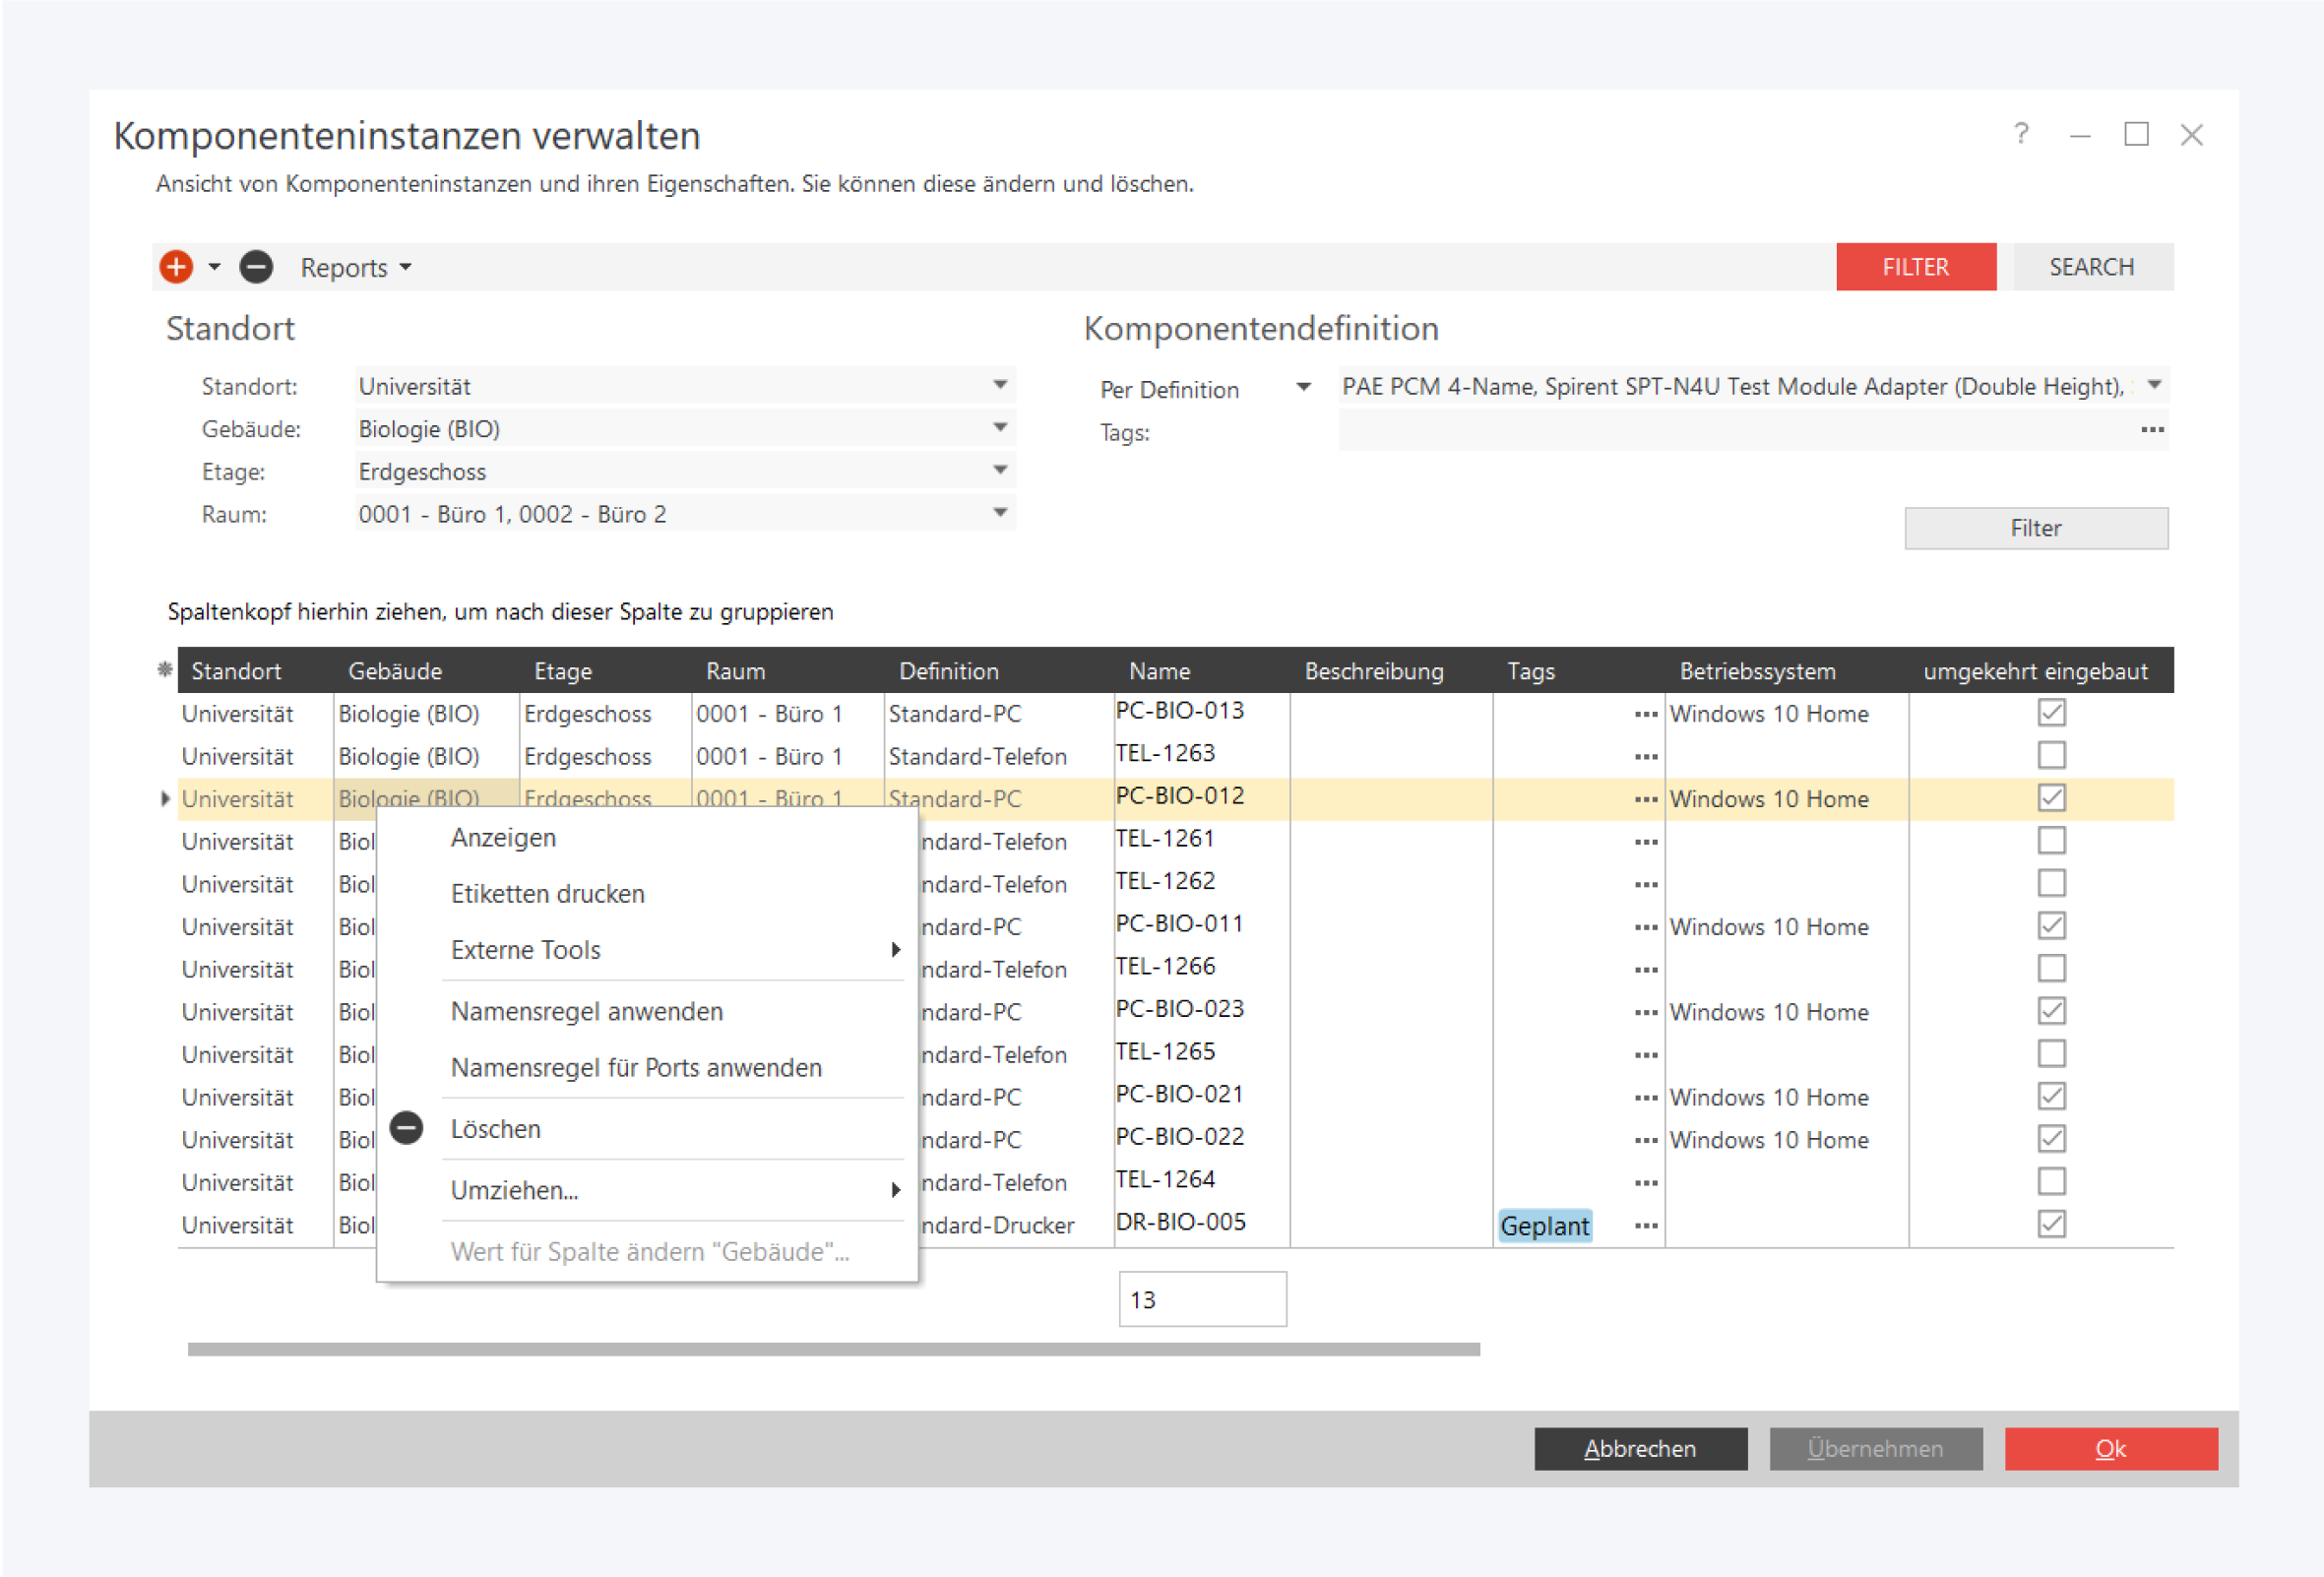Click the help question mark icon
2324x1577 pixels.
pos(2020,134)
